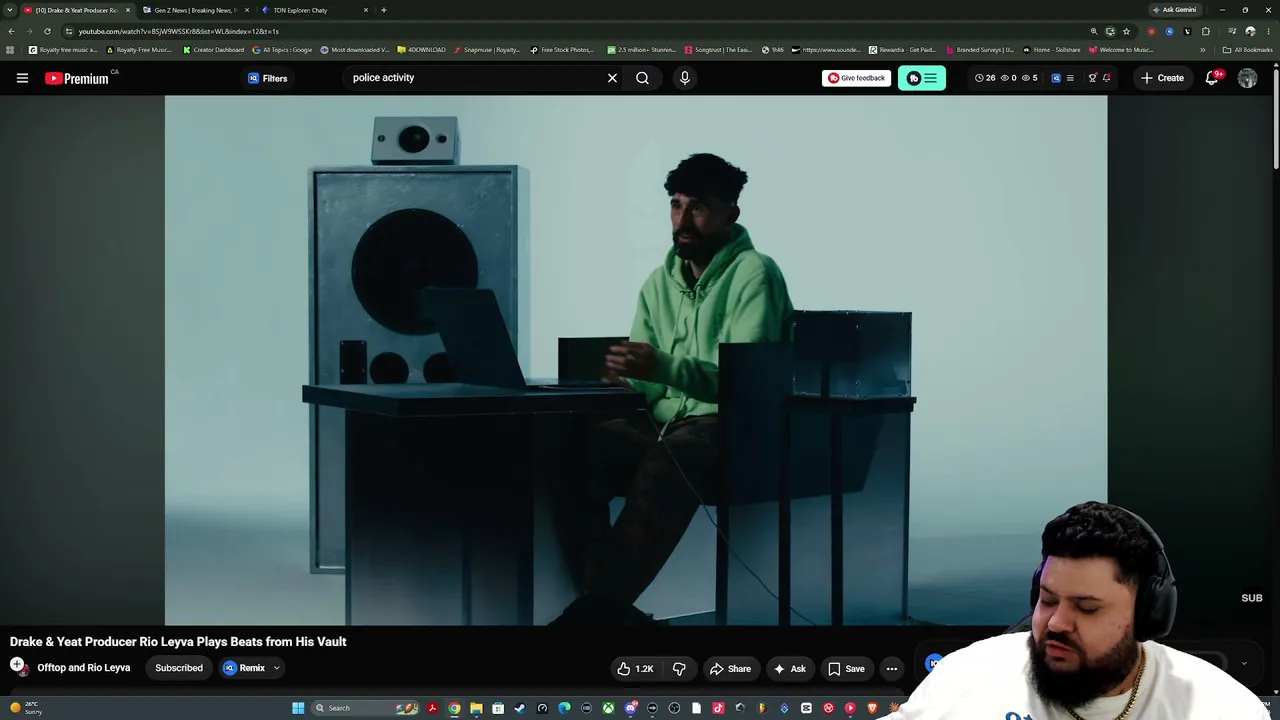Image resolution: width=1280 pixels, height=720 pixels.
Task: Open the Home - Skillshare bookmark
Action: point(1051,50)
